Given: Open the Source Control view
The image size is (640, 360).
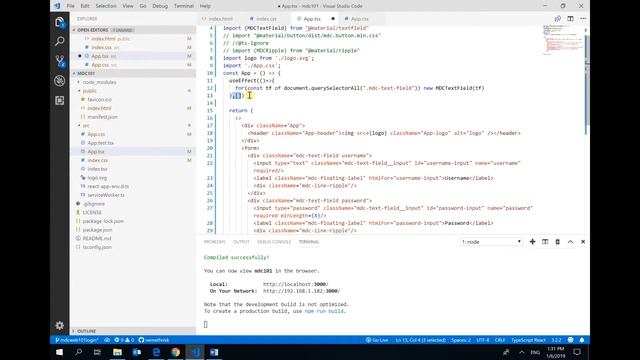Looking at the screenshot, I should tap(60, 61).
